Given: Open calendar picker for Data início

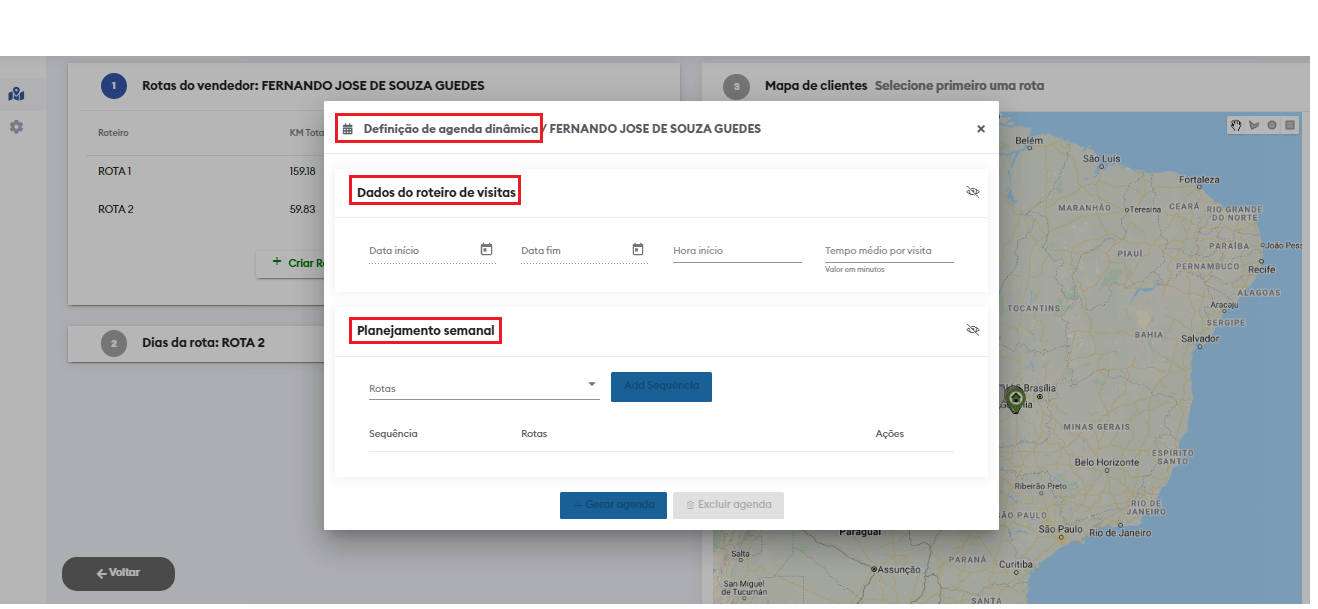Looking at the screenshot, I should tap(486, 249).
